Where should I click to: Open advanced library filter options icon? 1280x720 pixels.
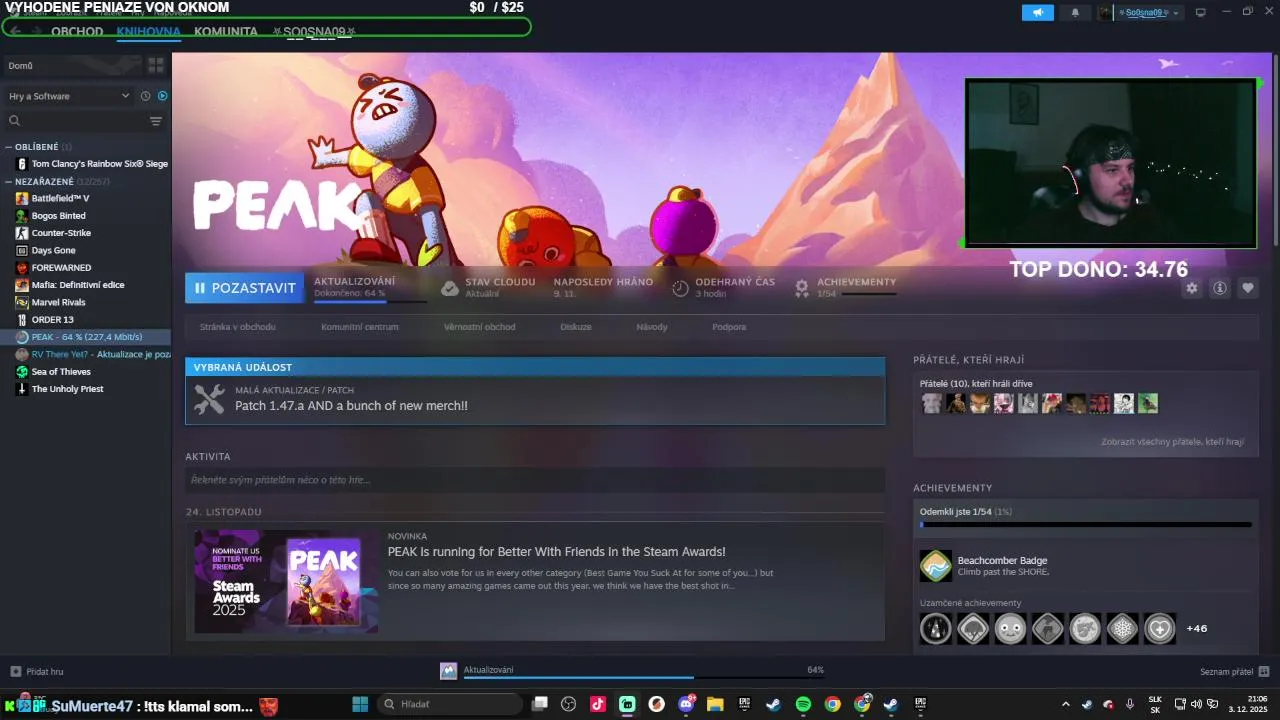click(156, 121)
